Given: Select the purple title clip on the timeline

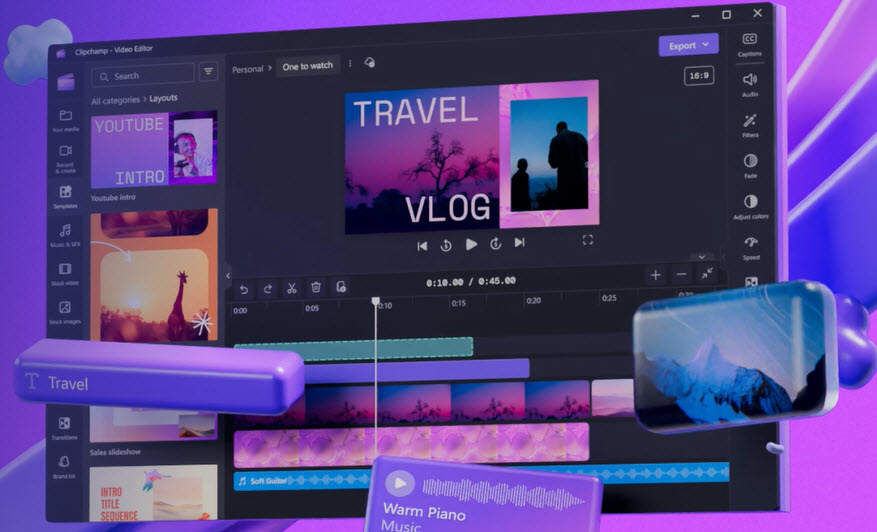Looking at the screenshot, I should tap(417, 370).
